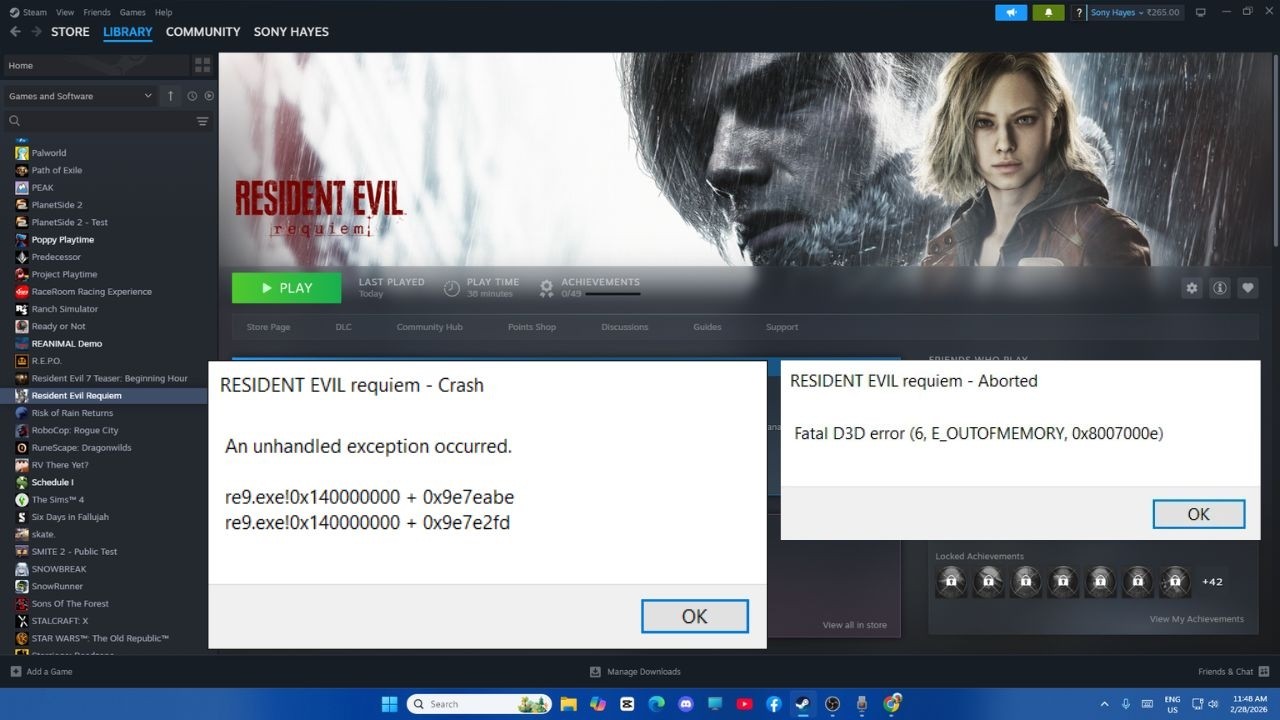Select PlanetSide 2 - Test in library
Screen dimensions: 1280x720
(69, 222)
